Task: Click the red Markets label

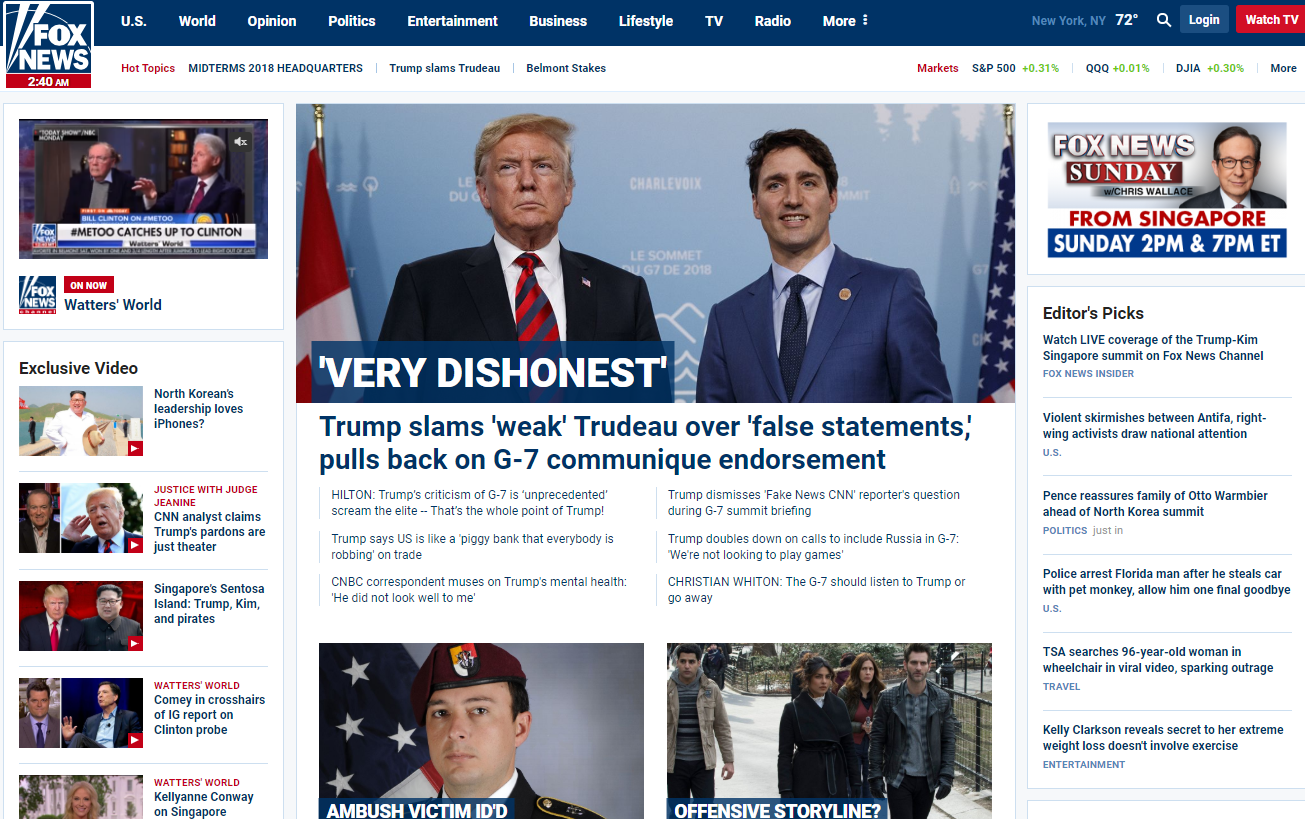Action: coord(938,68)
